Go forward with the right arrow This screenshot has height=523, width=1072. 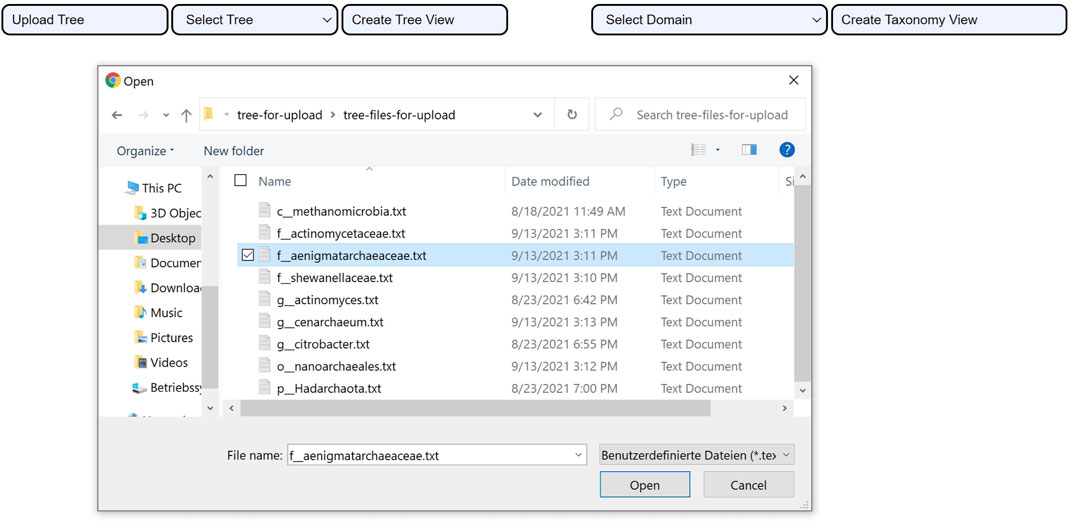point(143,116)
